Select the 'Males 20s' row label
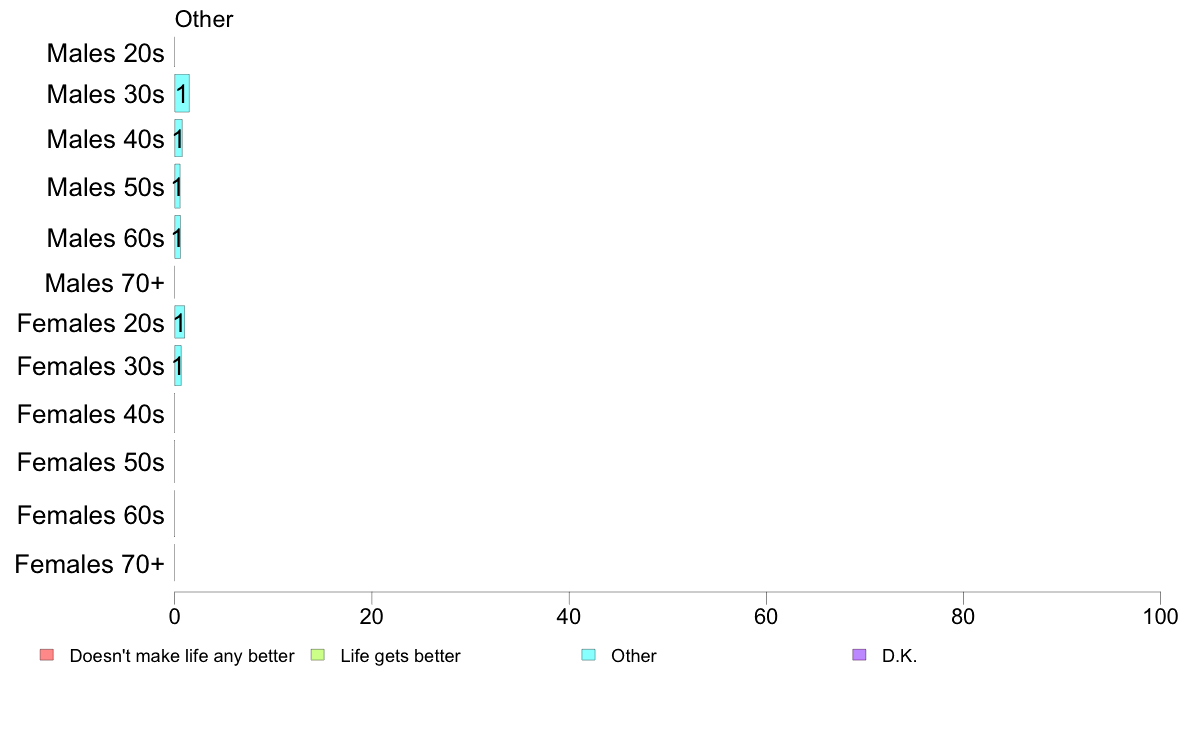The width and height of the screenshot is (1188, 736). [x=105, y=53]
